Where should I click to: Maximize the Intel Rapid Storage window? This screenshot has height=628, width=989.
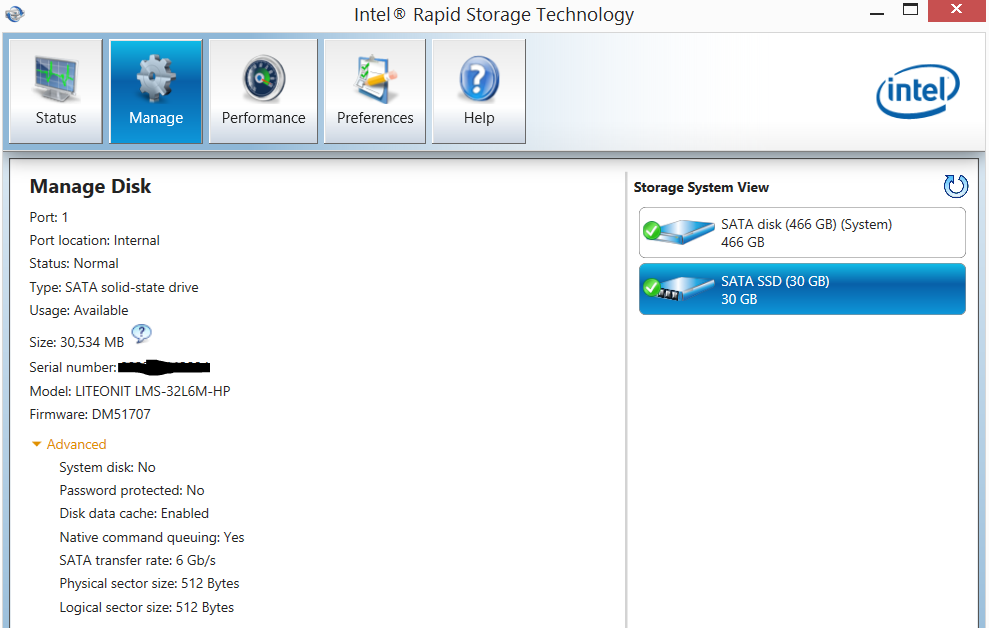[910, 10]
